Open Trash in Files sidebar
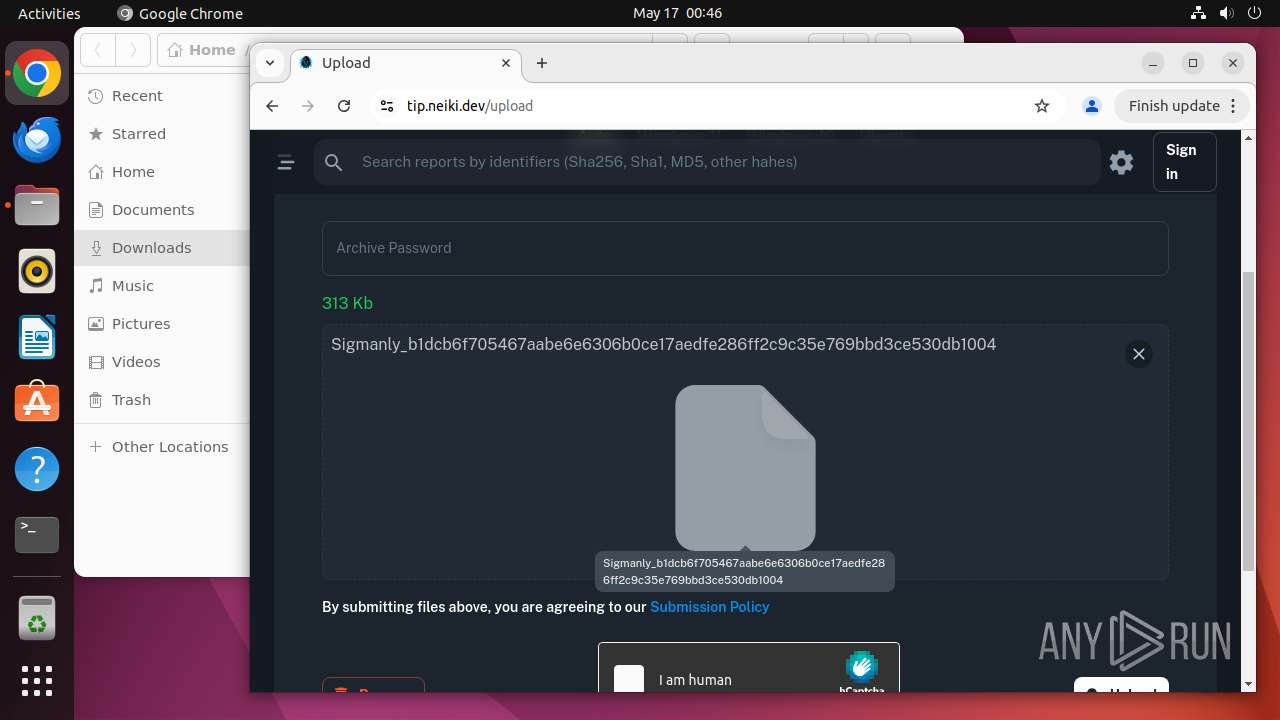Screen dimensions: 1280x720 [x=161, y=400]
